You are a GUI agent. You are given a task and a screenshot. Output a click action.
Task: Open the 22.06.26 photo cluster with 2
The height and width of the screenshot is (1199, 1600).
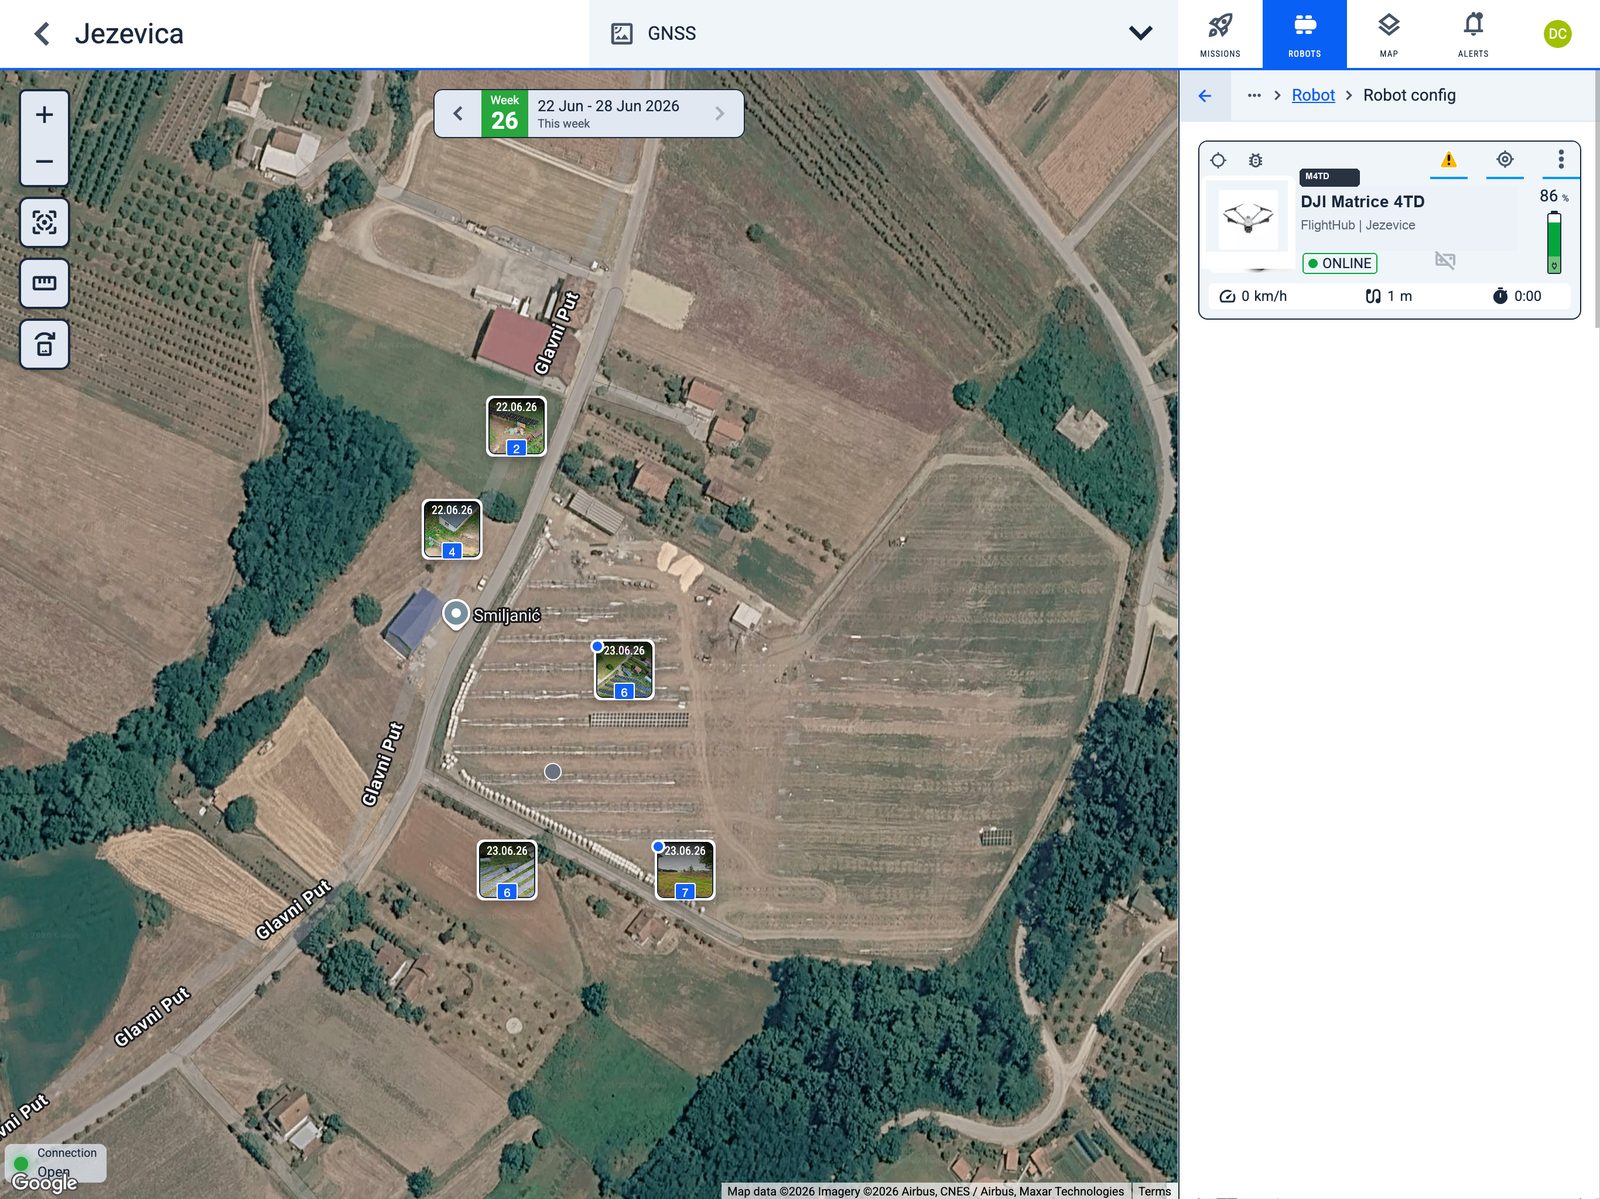click(x=516, y=426)
